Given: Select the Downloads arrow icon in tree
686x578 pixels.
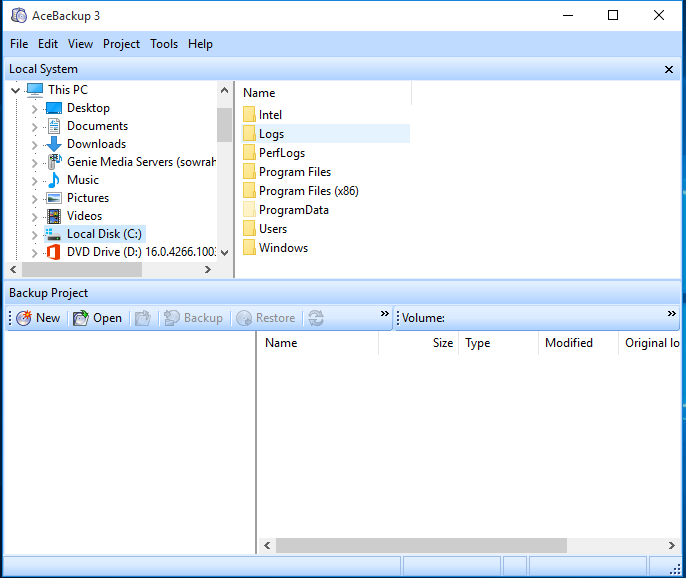Looking at the screenshot, I should coord(54,144).
